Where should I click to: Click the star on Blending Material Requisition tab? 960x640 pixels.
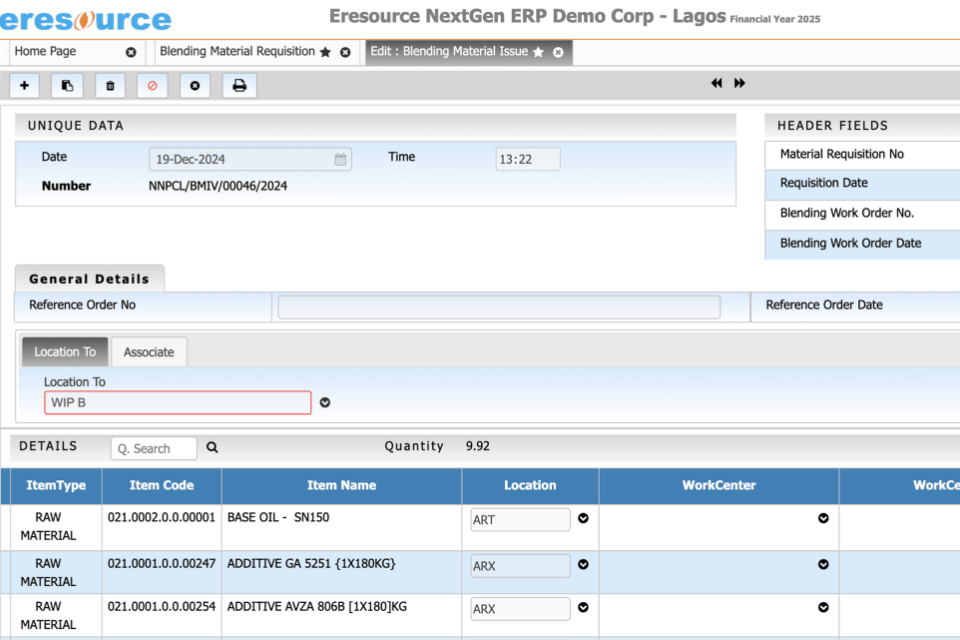click(326, 52)
